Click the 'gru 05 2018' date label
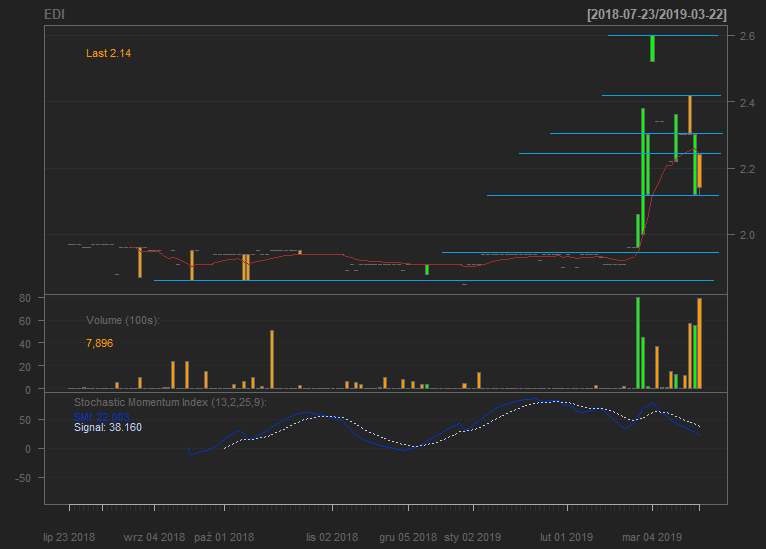This screenshot has height=549, width=766. (x=408, y=537)
